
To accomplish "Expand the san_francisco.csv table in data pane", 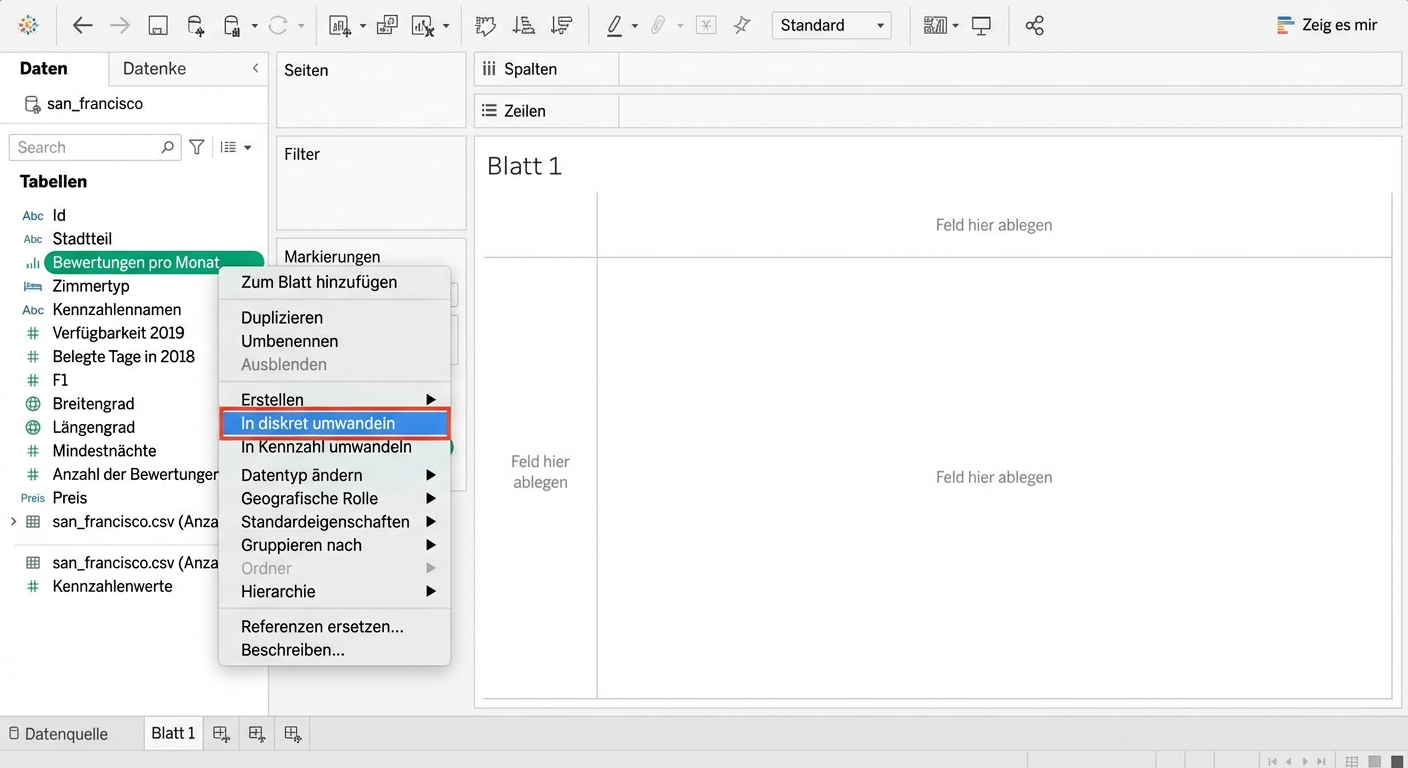I will tap(13, 521).
